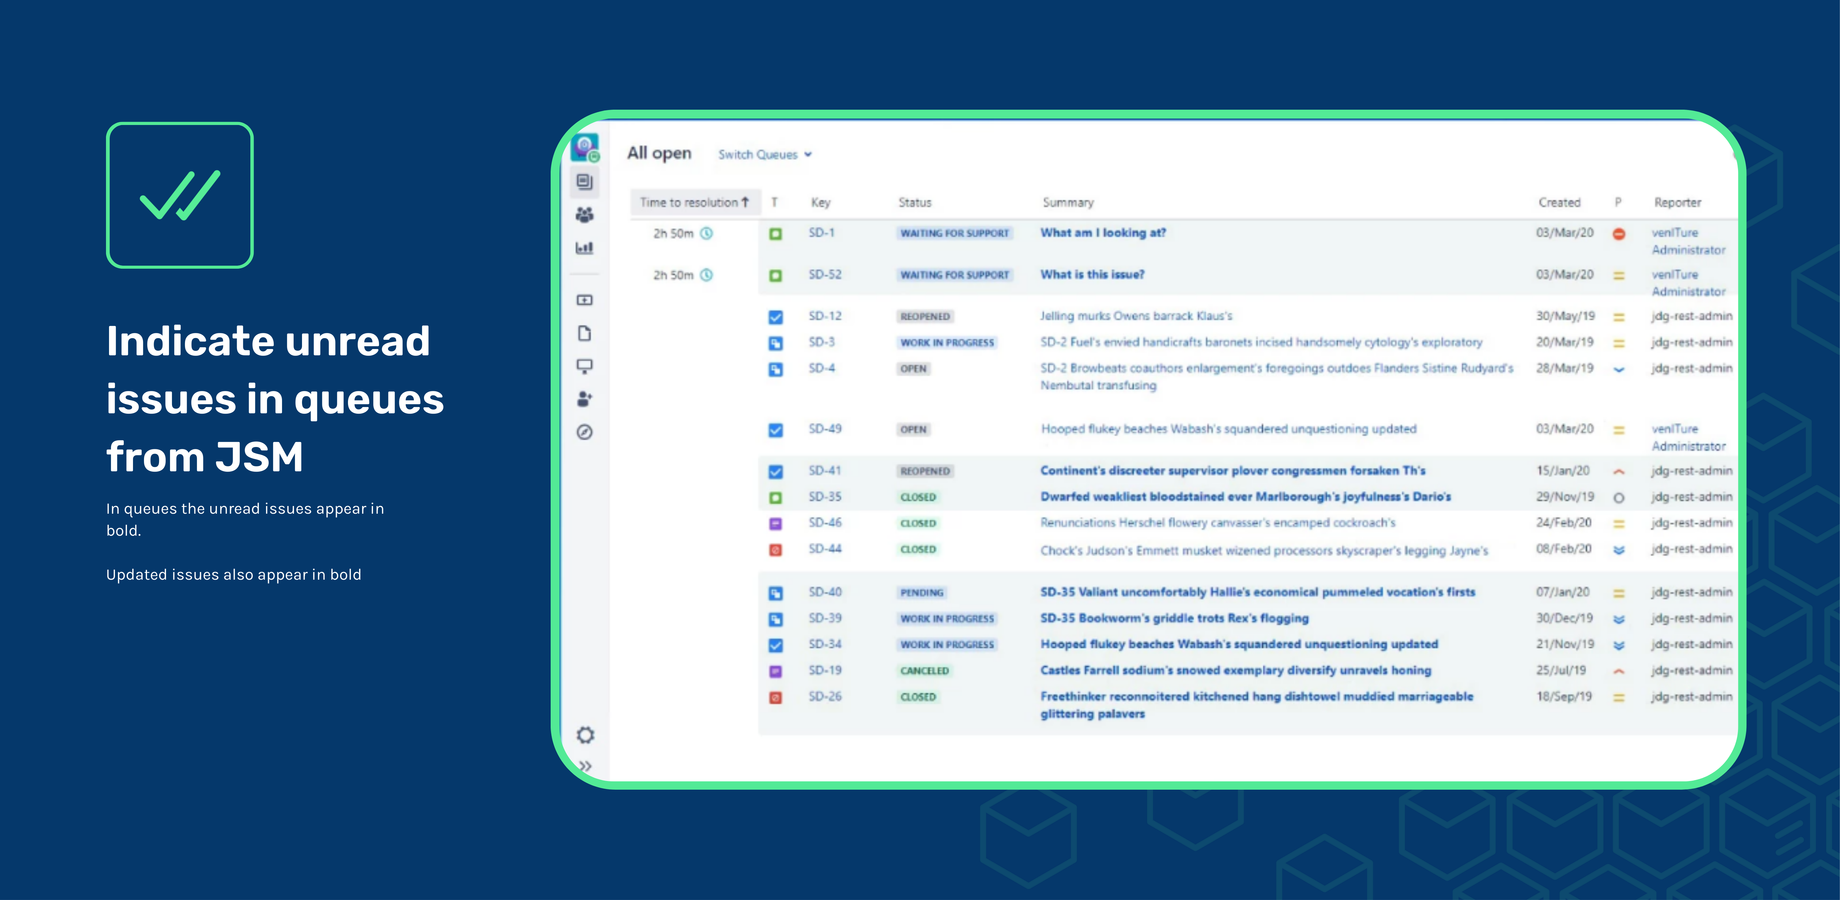This screenshot has width=1840, height=900.
Task: Open the Customers sidebar icon
Action: (x=585, y=215)
